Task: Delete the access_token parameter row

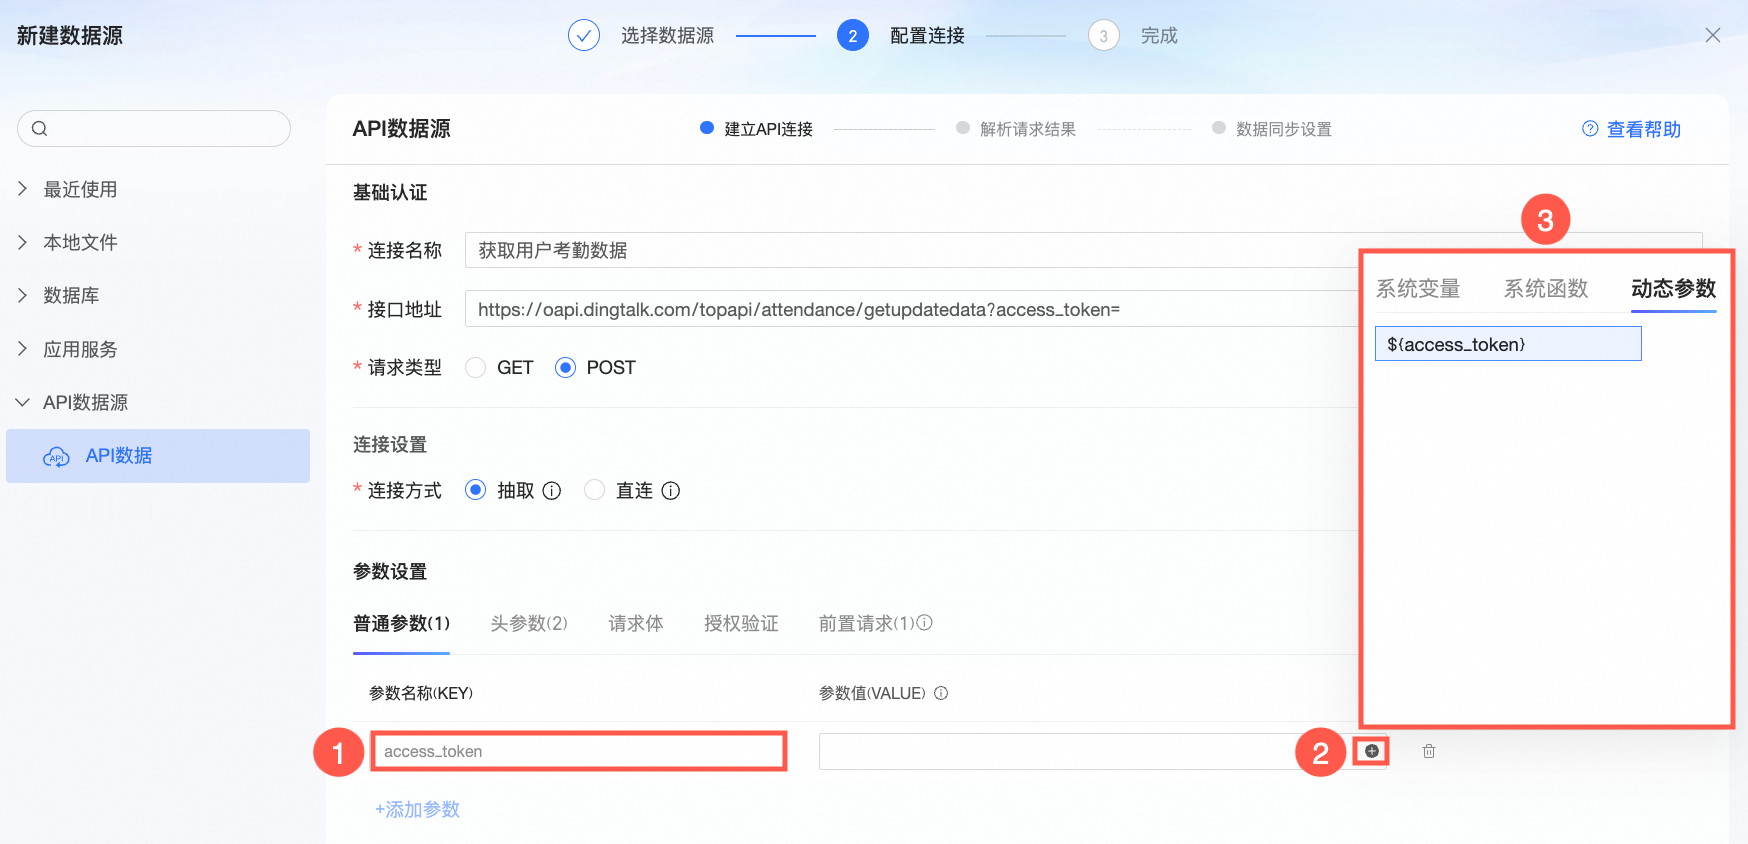Action: click(x=1429, y=751)
